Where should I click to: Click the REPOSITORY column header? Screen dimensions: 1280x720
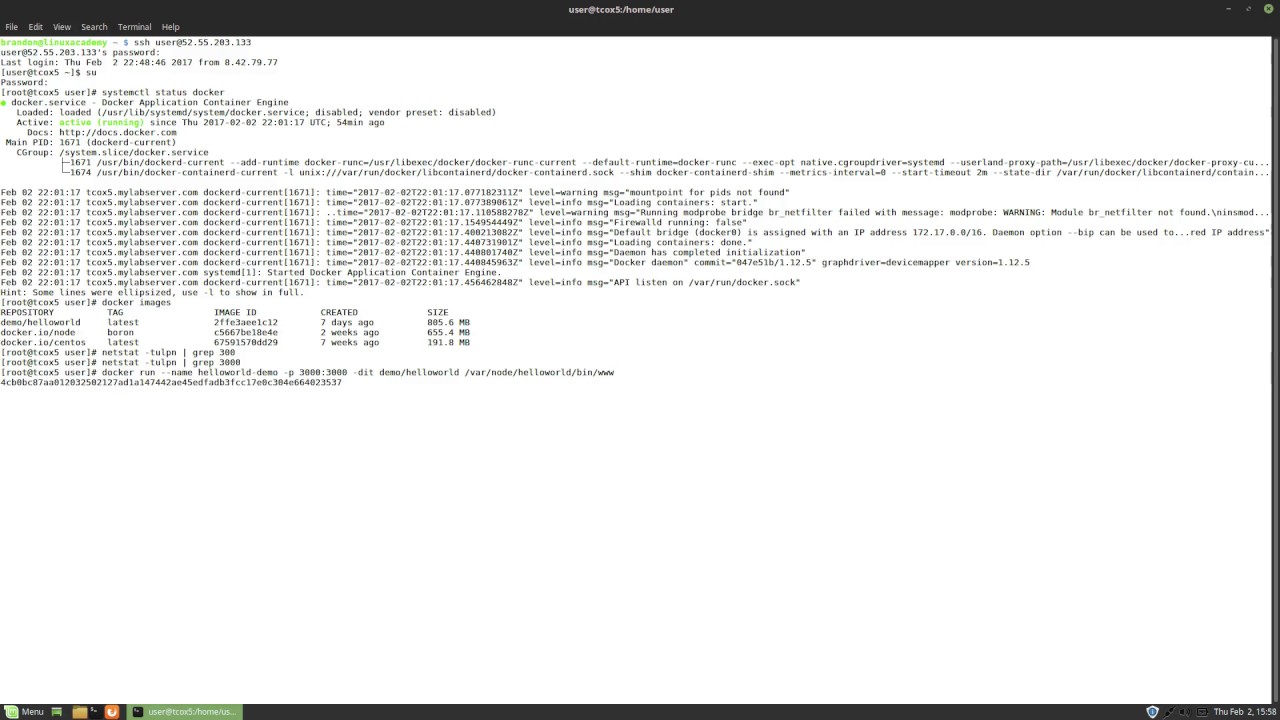(x=27, y=312)
